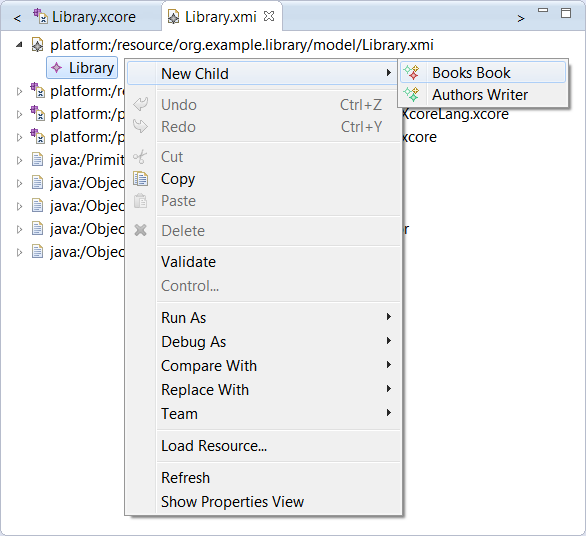Open the Team submenu
Viewport: 586px width, 536px height.
pyautogui.click(x=263, y=414)
